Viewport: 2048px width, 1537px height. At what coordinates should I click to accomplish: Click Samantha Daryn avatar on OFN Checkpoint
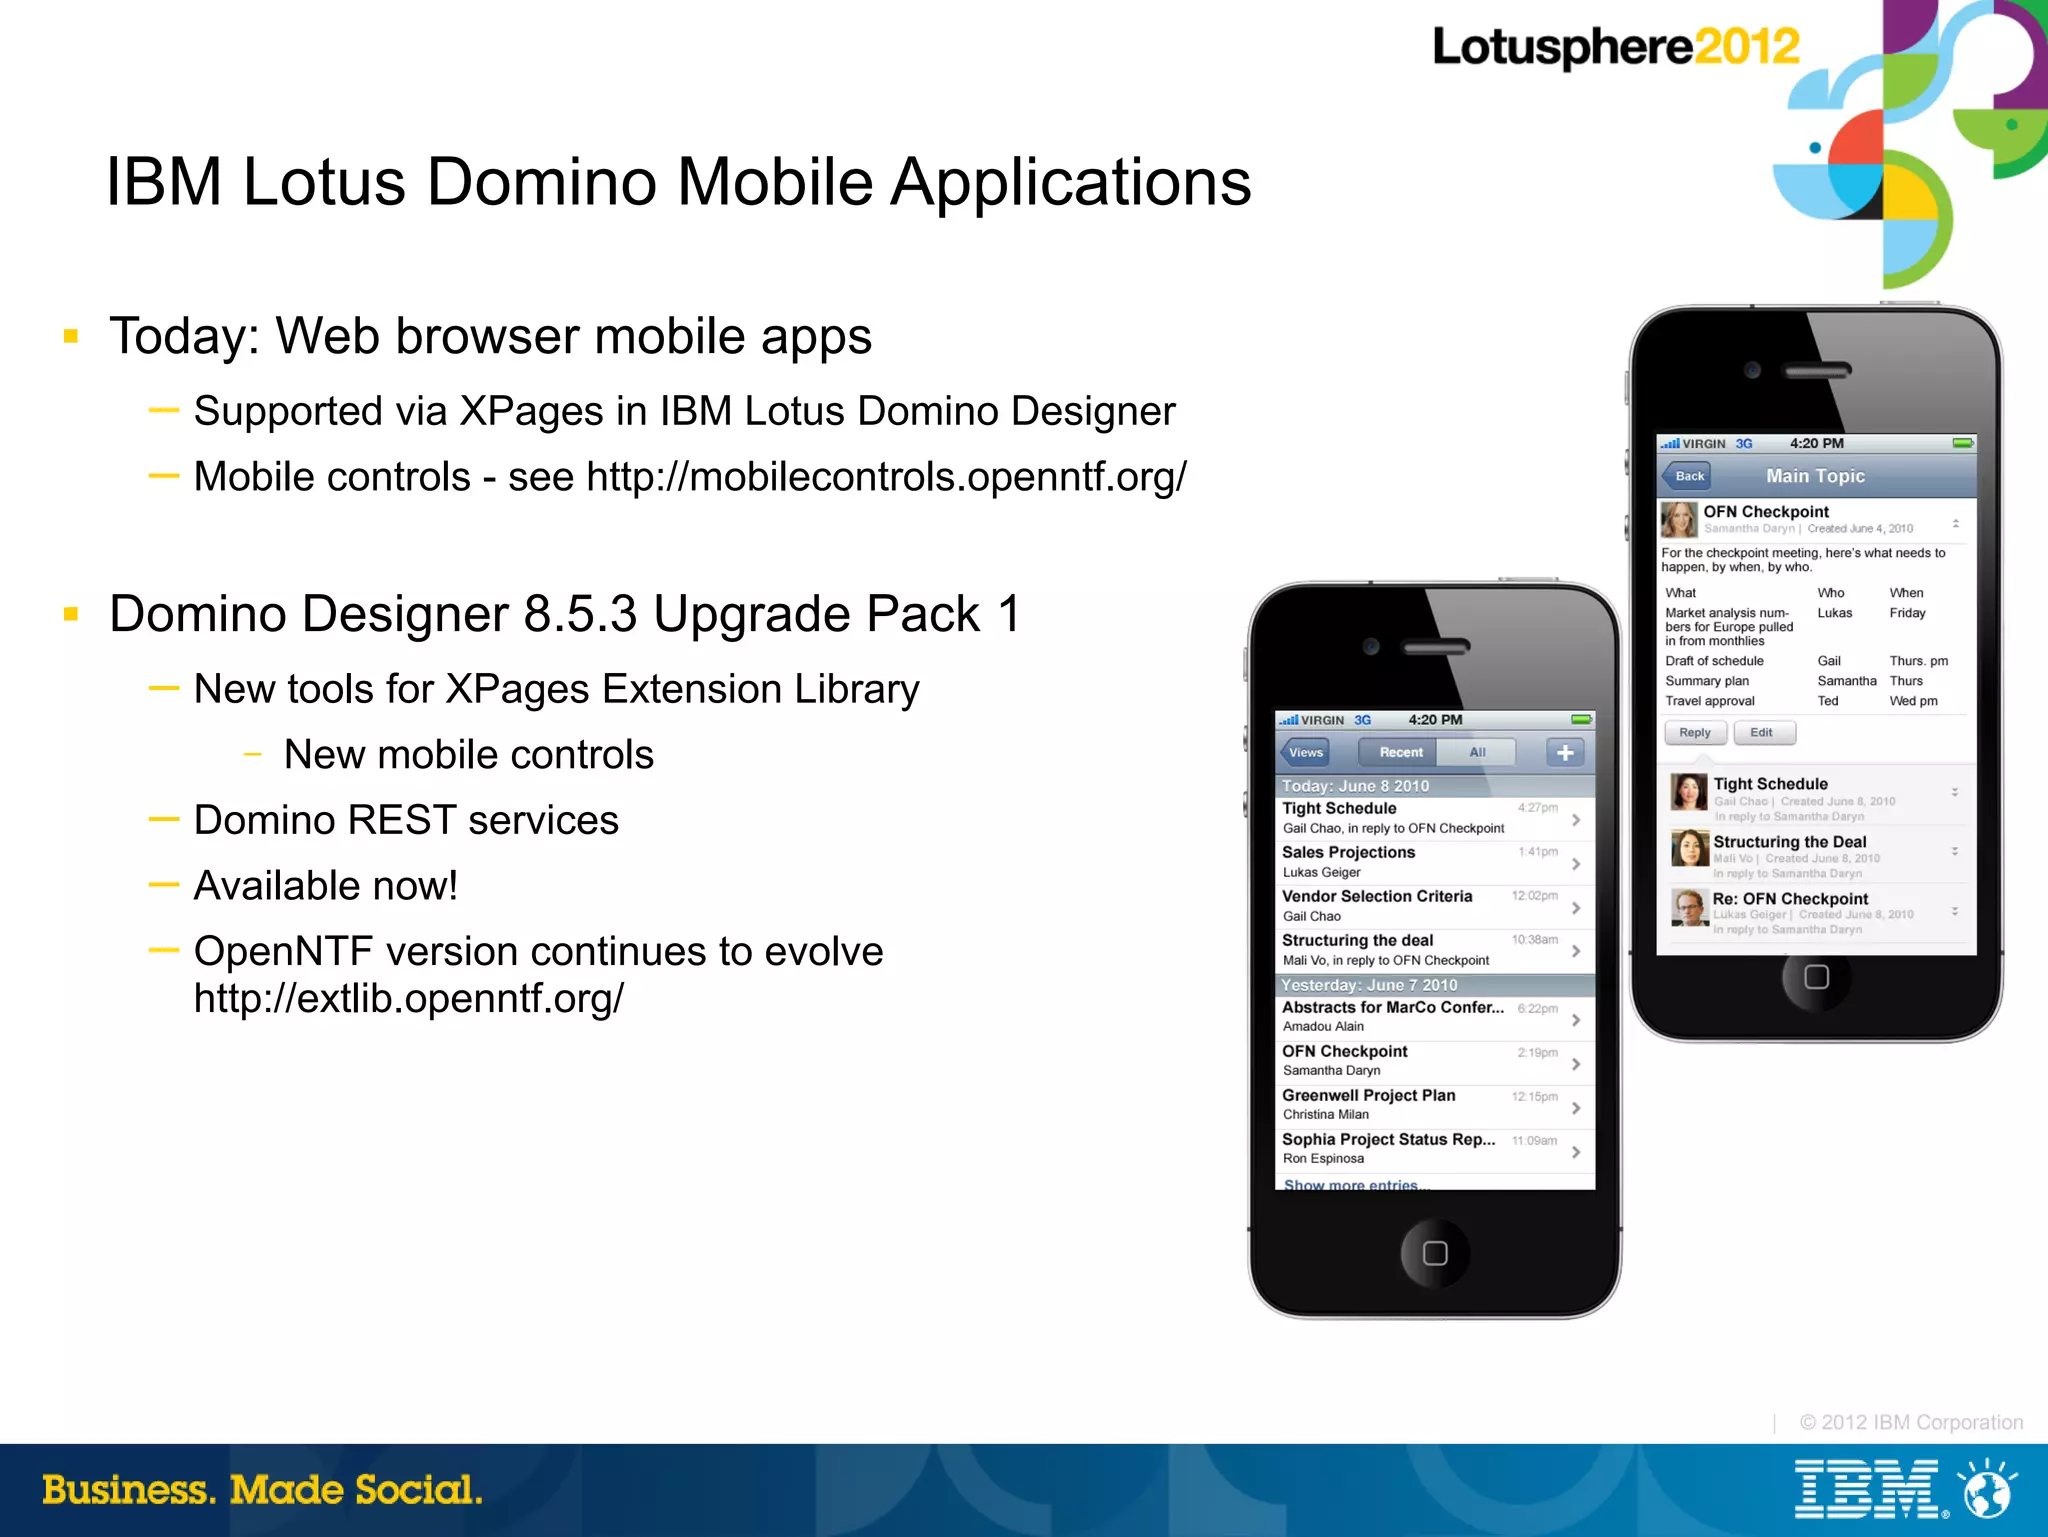1679,520
